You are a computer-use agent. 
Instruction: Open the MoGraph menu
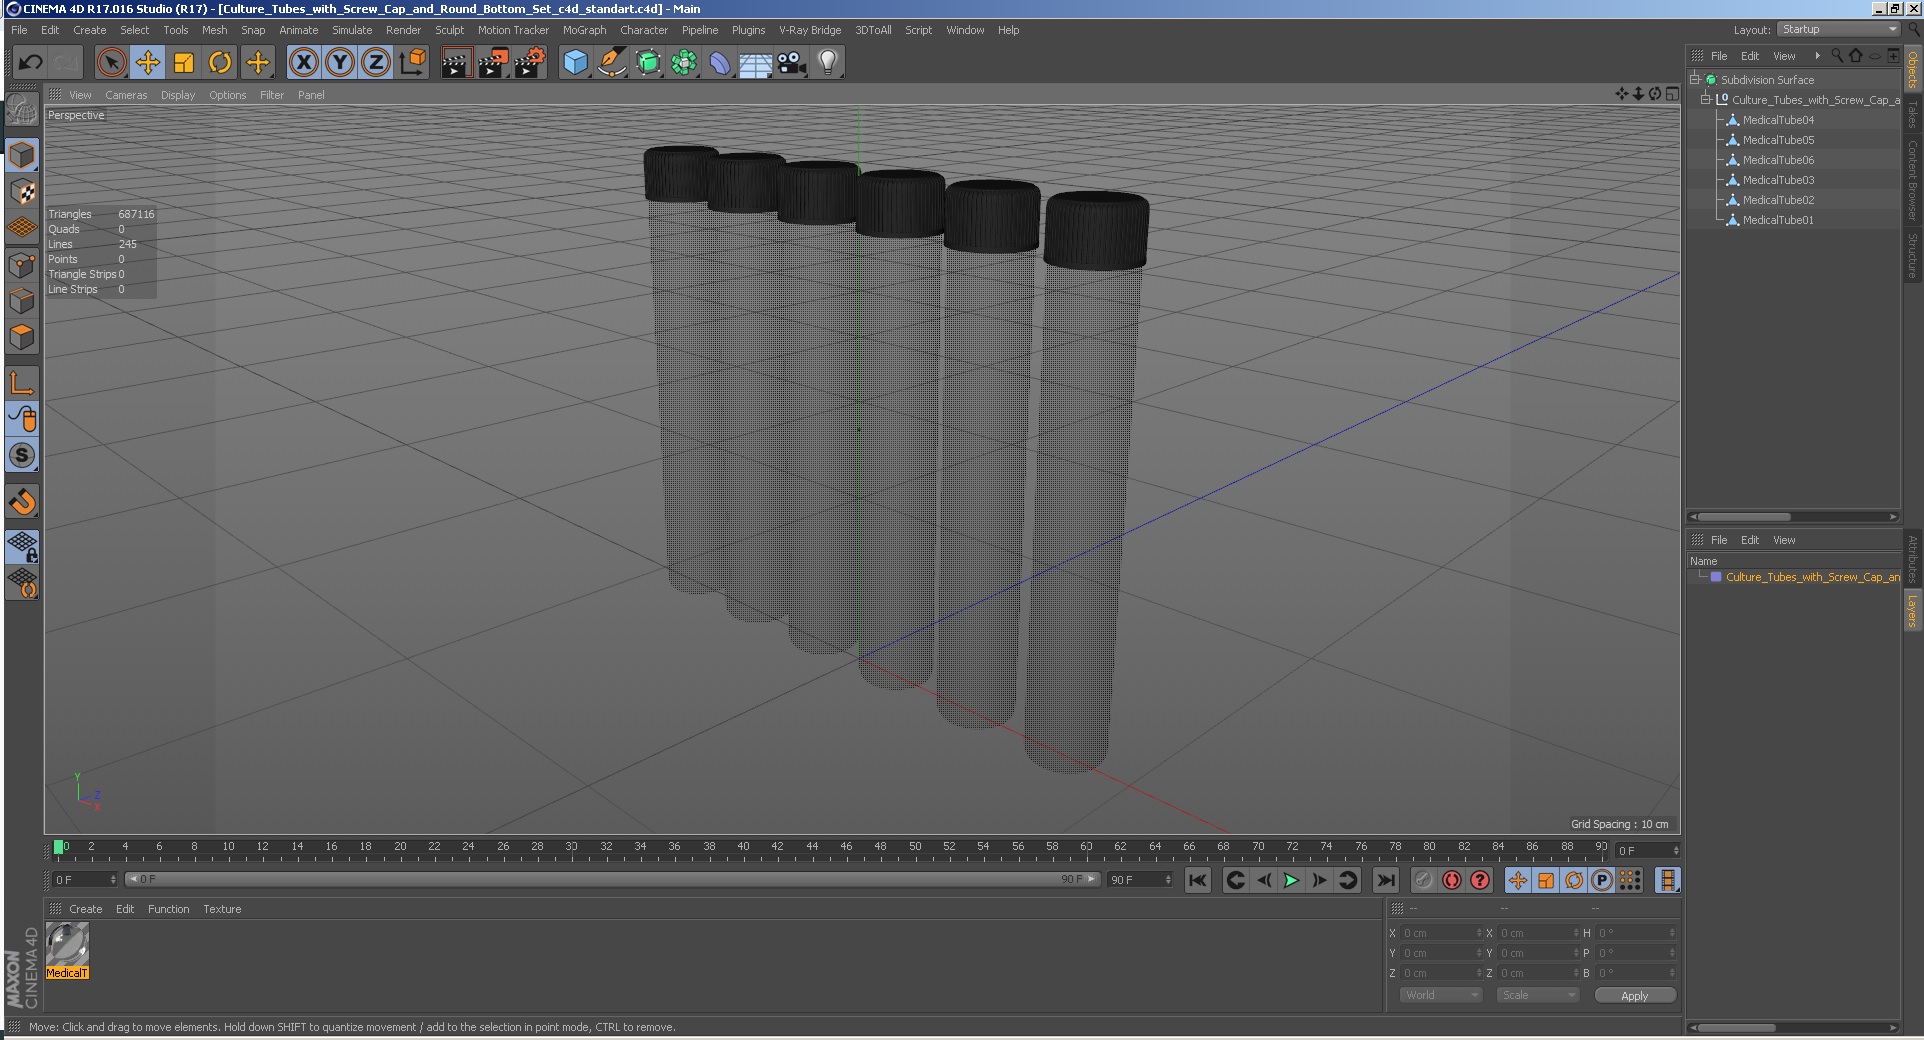point(584,30)
